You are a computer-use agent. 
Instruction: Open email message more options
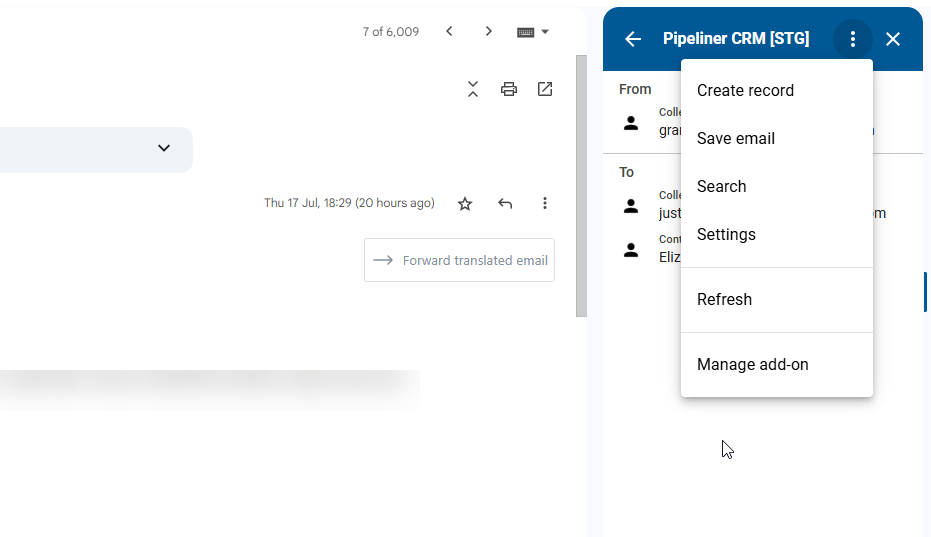pos(544,203)
